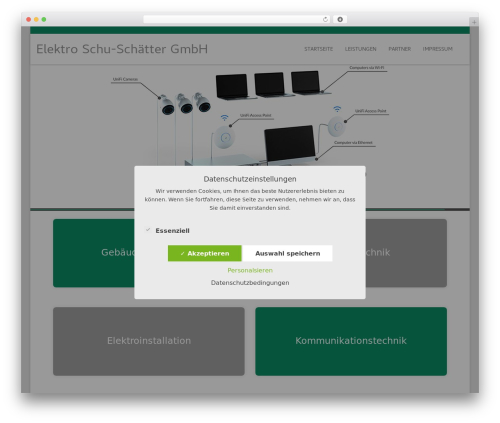Click the UniFi network diagram banner image
Viewport: 500px width, 423px height.
tap(250, 137)
